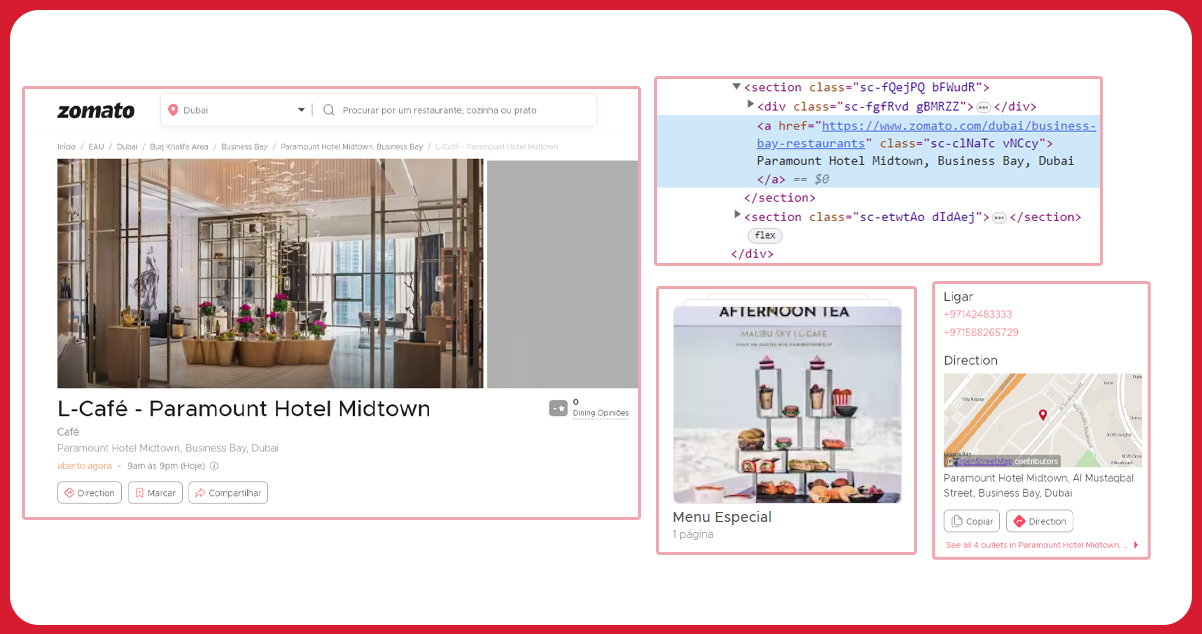Open the Afternoon Tea menu thumbnail
The height and width of the screenshot is (634, 1202).
[787, 404]
